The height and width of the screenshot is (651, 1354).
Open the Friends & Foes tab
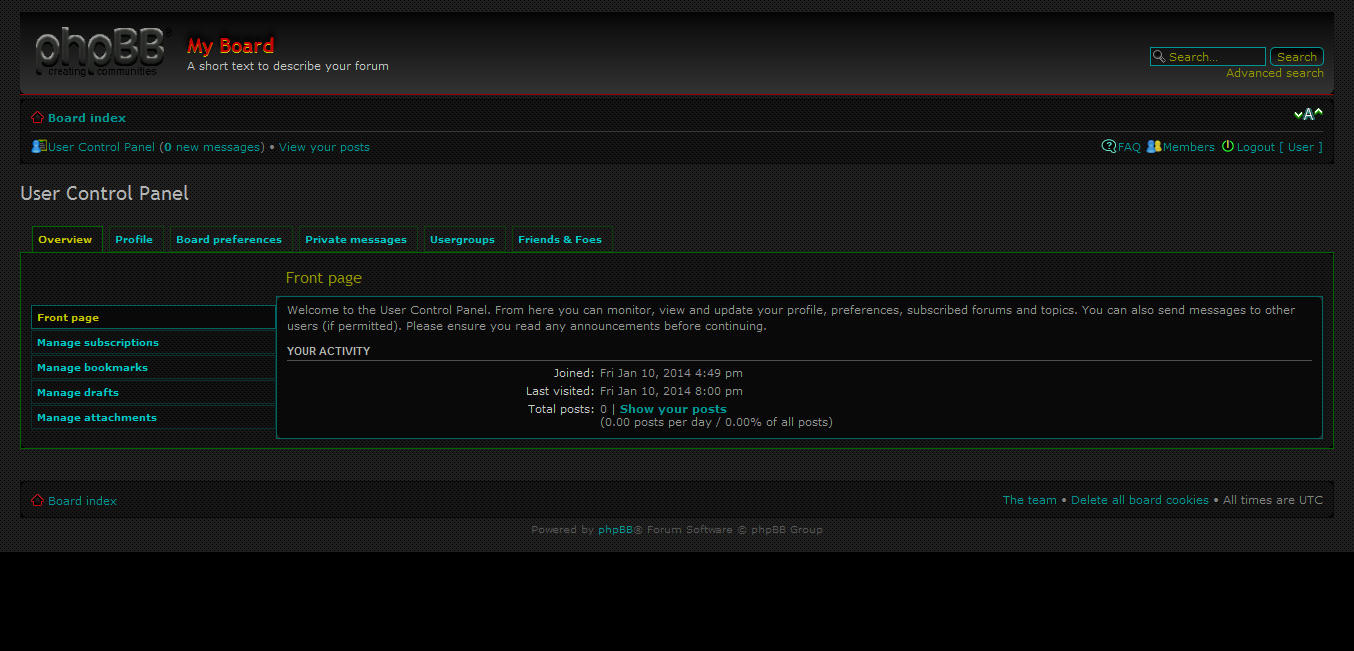(x=561, y=239)
